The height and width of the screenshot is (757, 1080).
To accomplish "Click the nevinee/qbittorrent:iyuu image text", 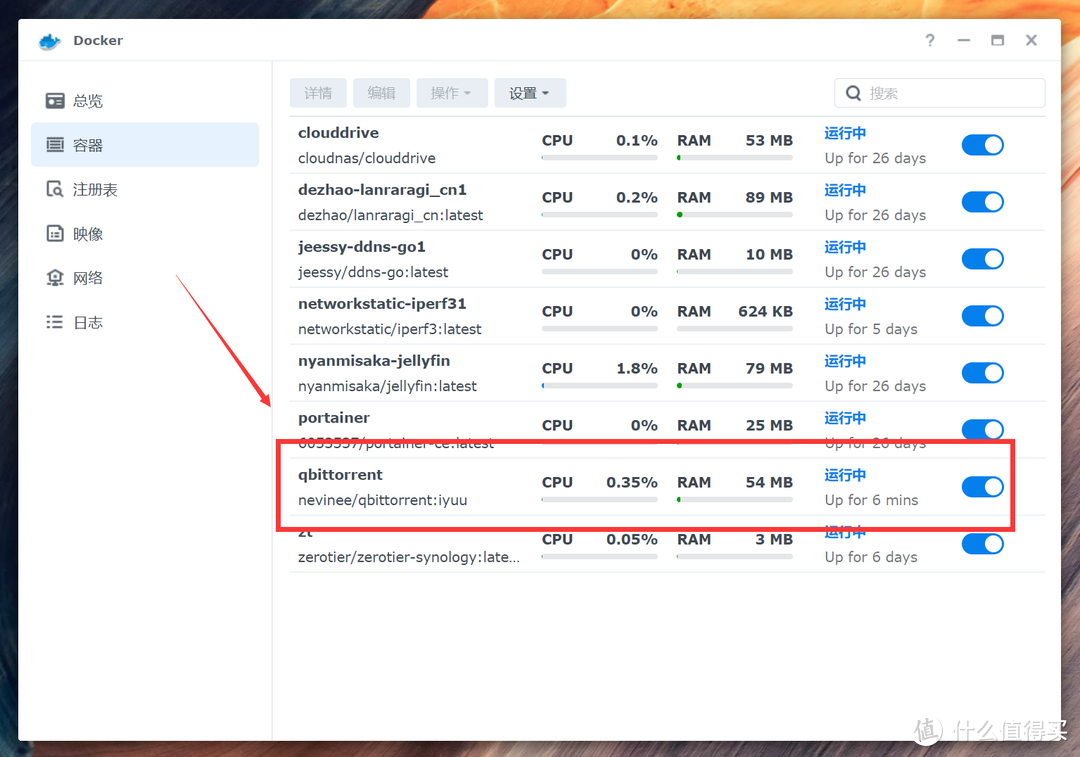I will [382, 500].
